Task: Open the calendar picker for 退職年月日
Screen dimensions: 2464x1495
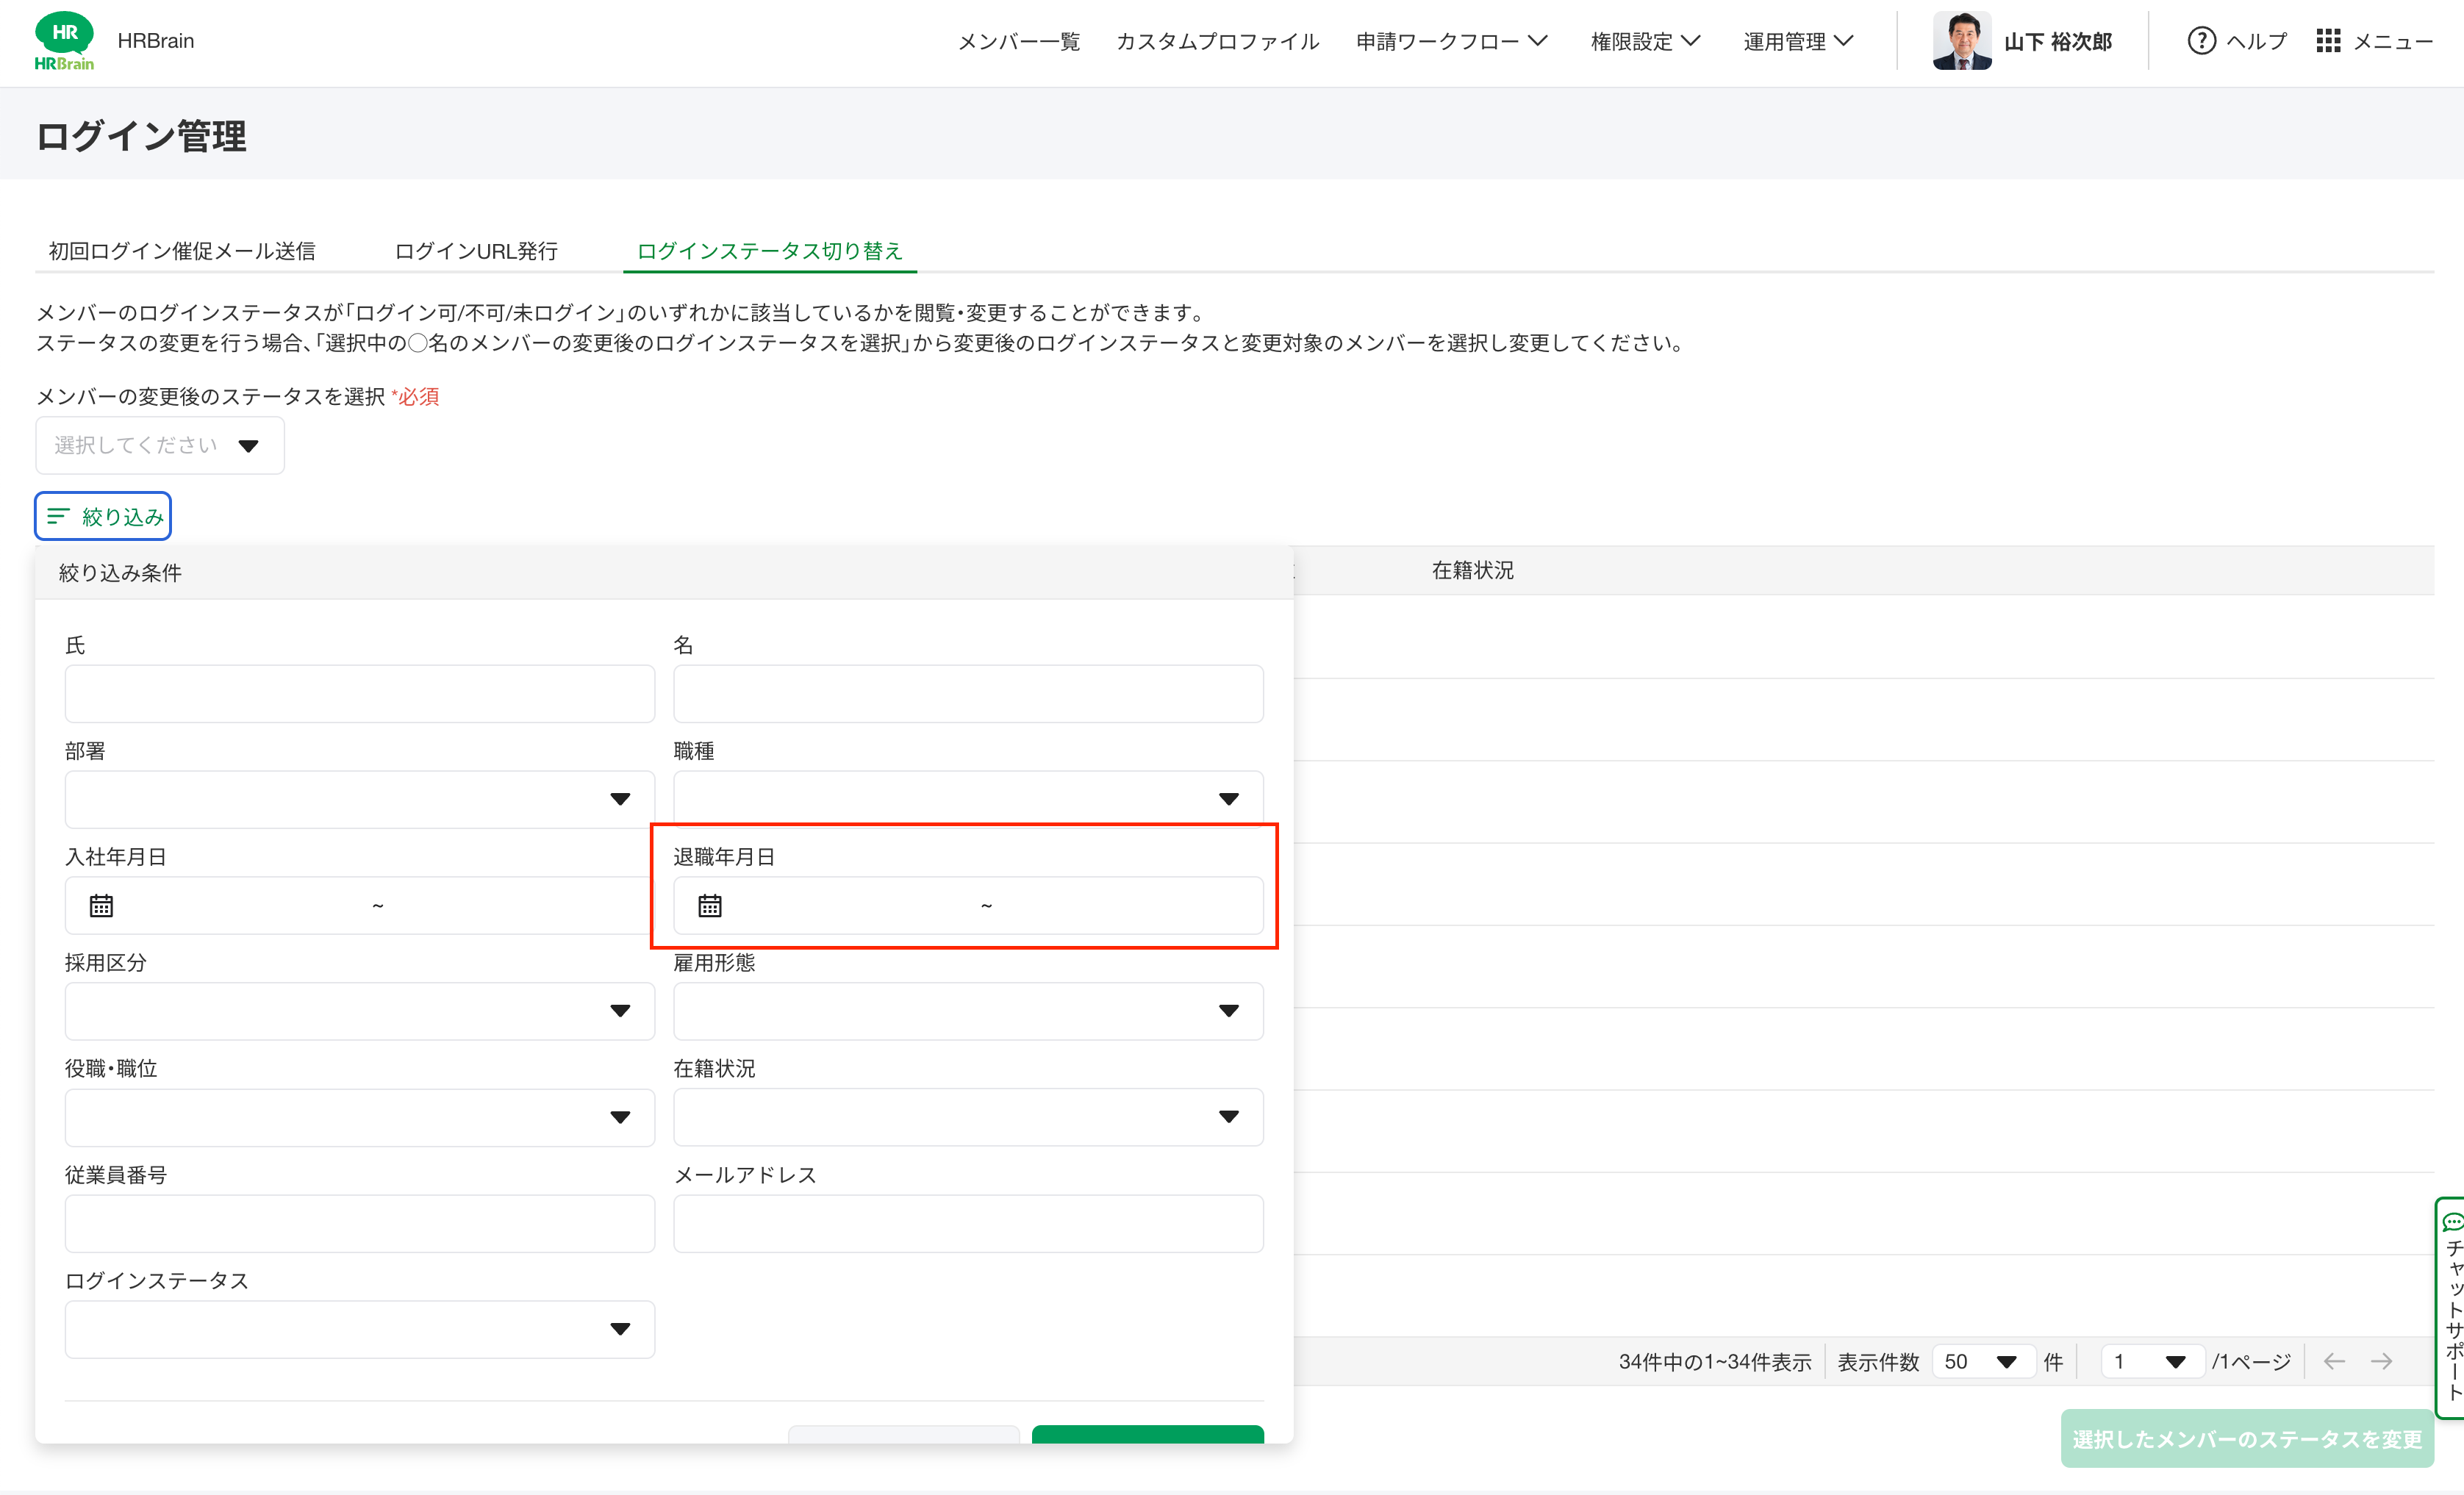Action: (710, 905)
